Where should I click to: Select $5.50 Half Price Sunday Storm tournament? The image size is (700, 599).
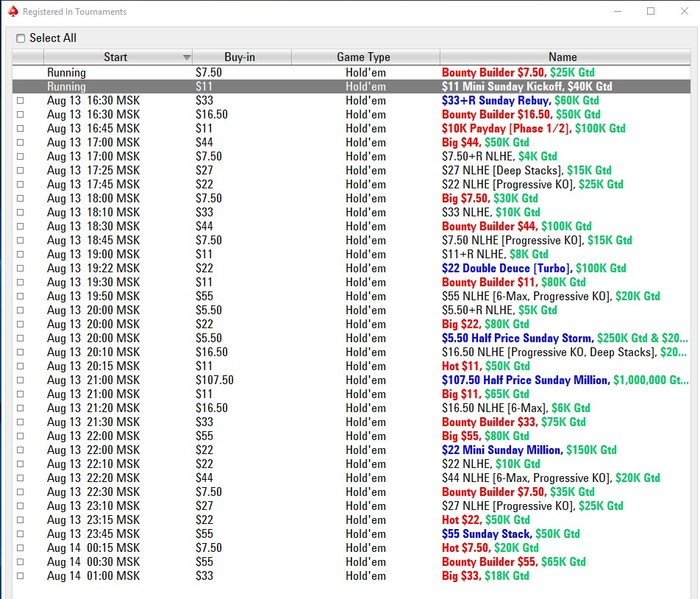pos(351,338)
